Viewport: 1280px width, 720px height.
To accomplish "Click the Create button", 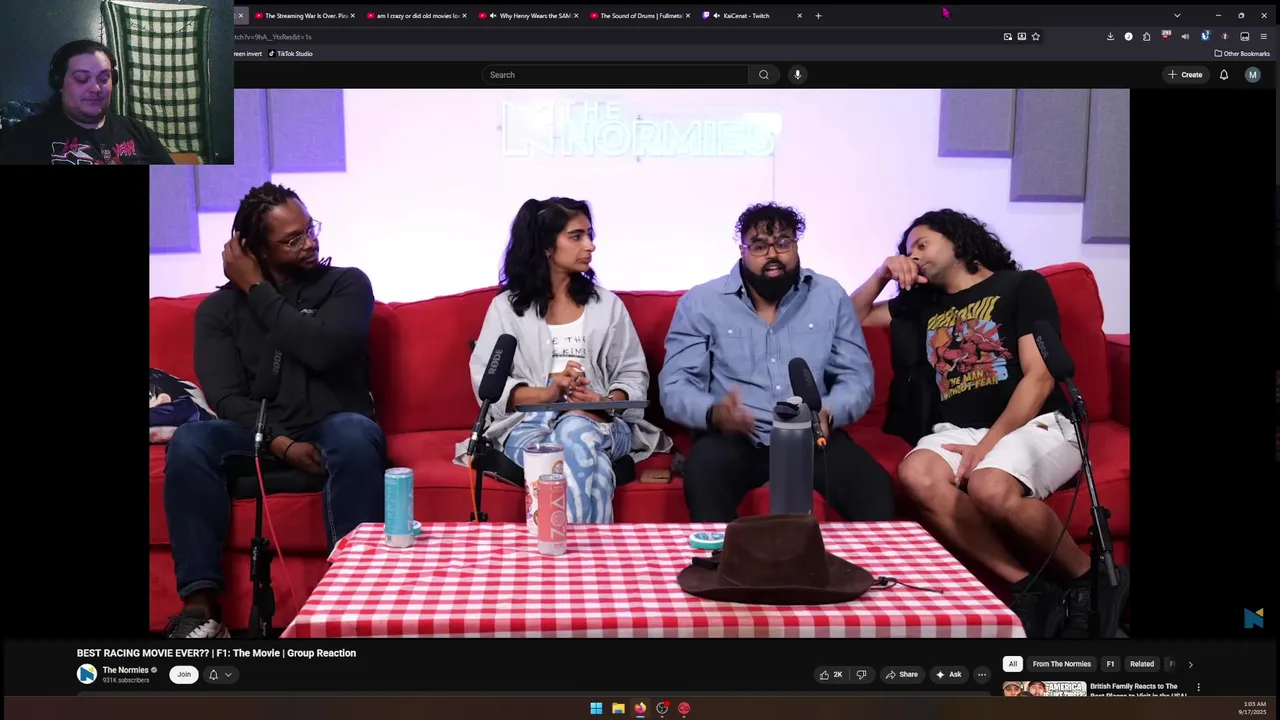I will pyautogui.click(x=1185, y=74).
